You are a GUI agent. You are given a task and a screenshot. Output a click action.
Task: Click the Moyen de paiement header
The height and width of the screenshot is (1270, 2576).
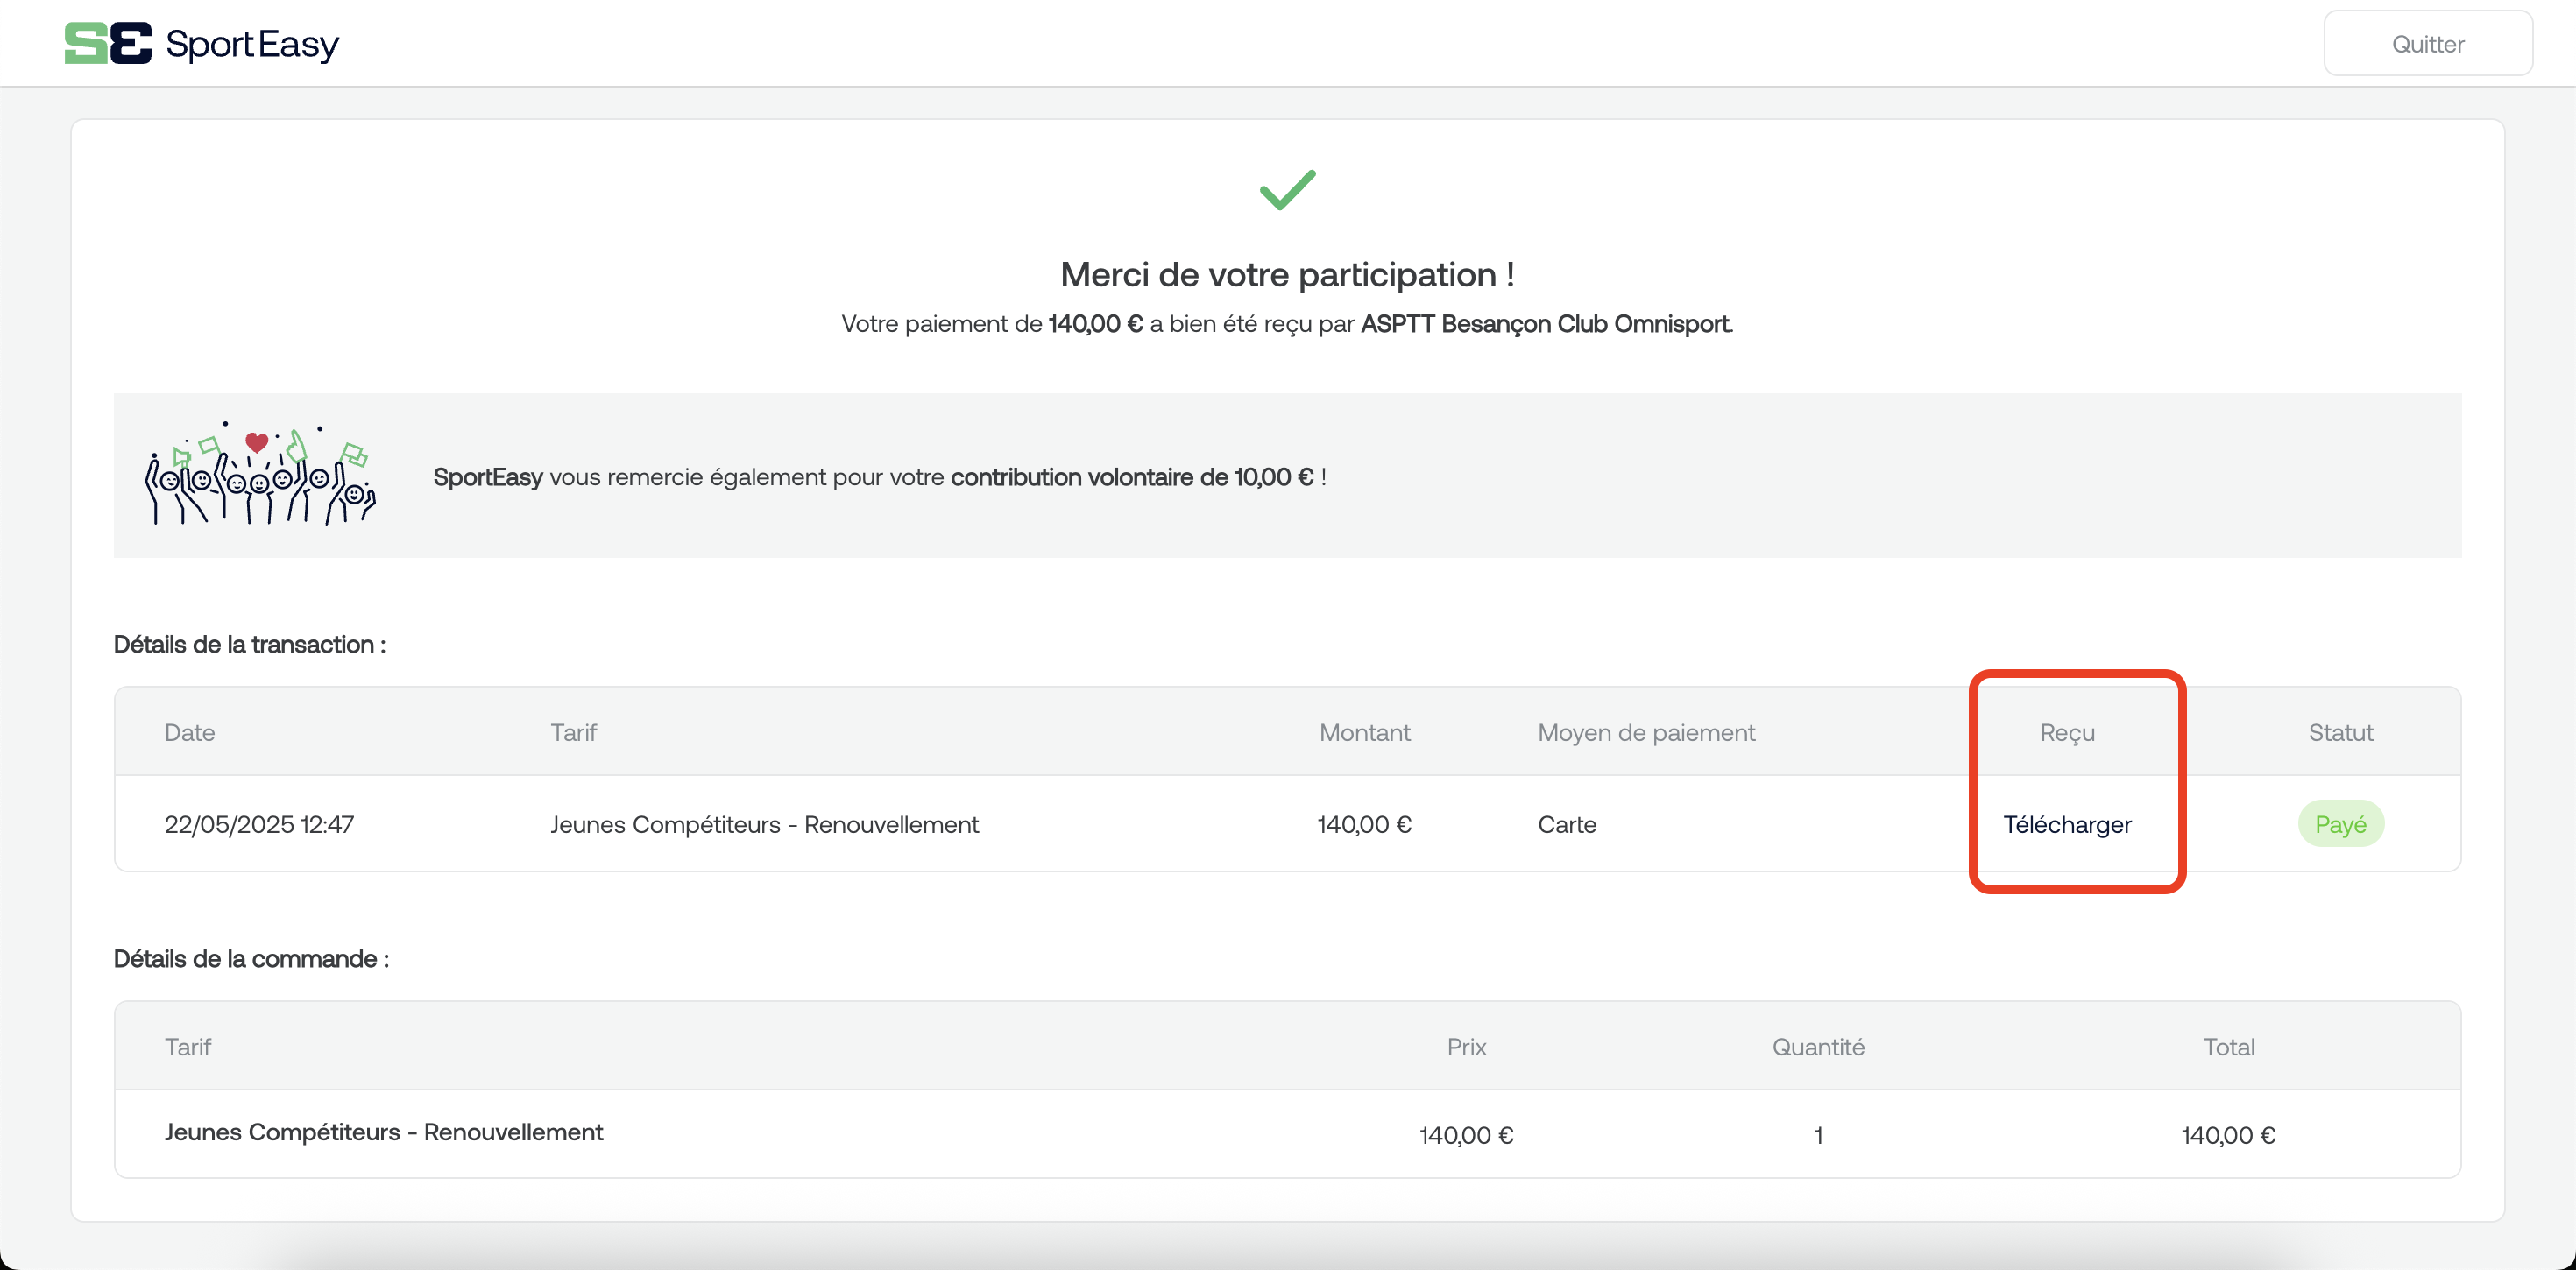[1646, 733]
